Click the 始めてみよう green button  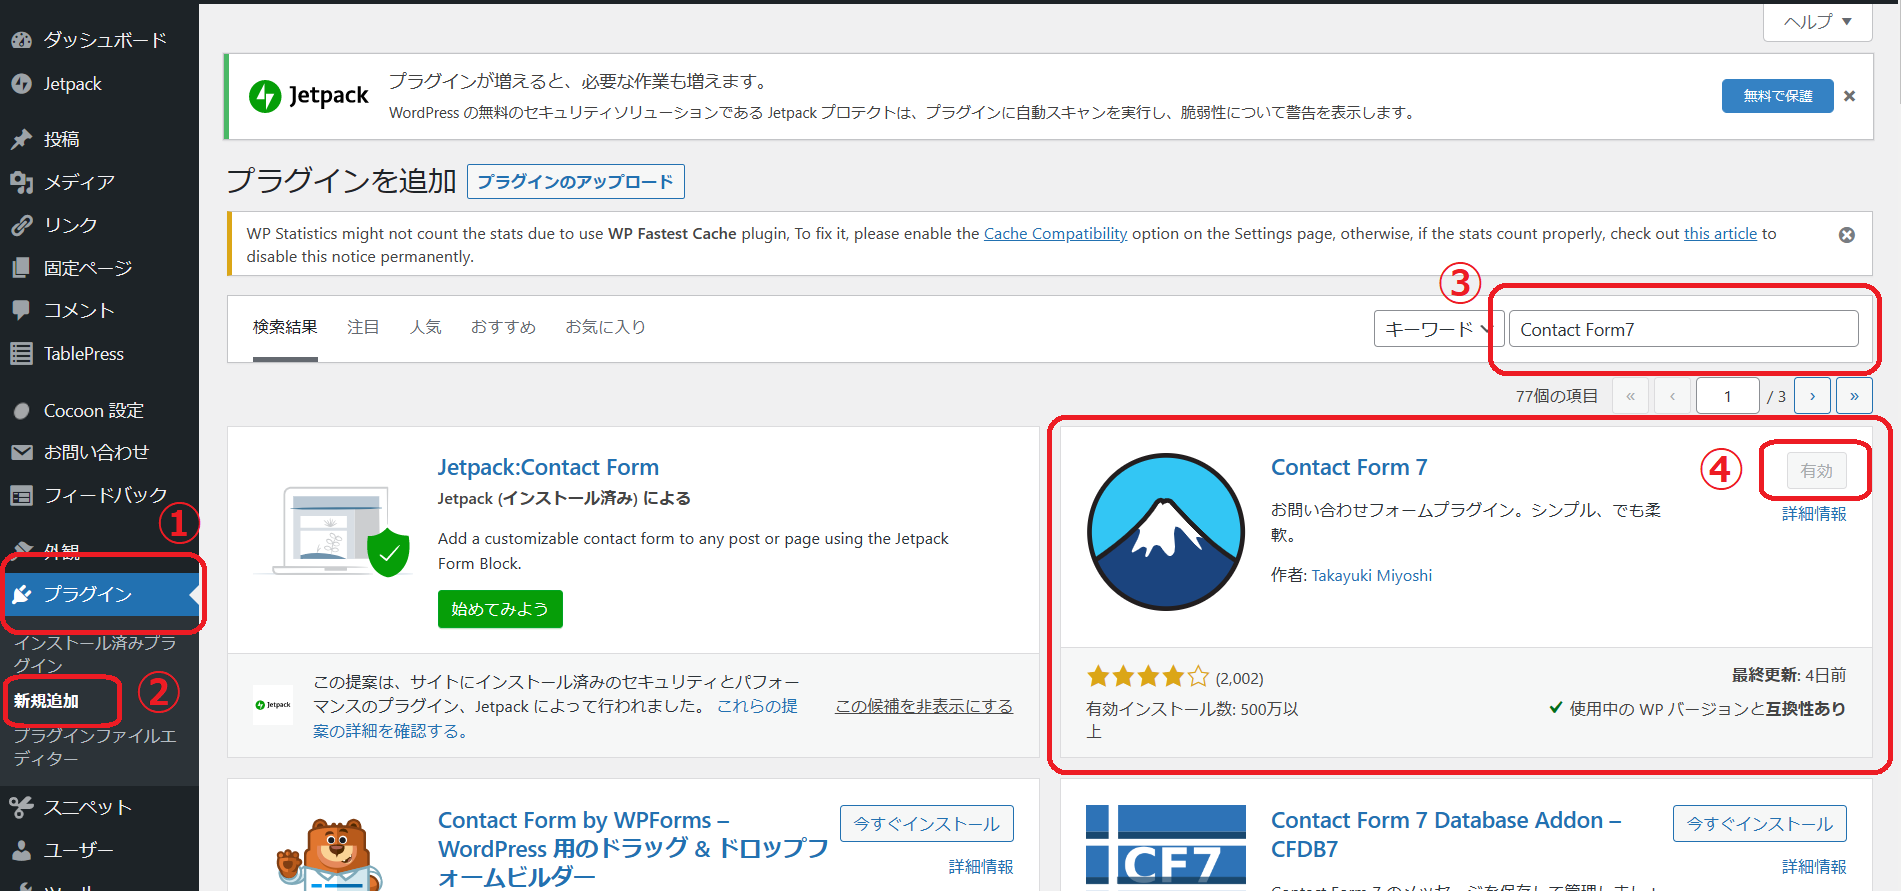pos(500,609)
